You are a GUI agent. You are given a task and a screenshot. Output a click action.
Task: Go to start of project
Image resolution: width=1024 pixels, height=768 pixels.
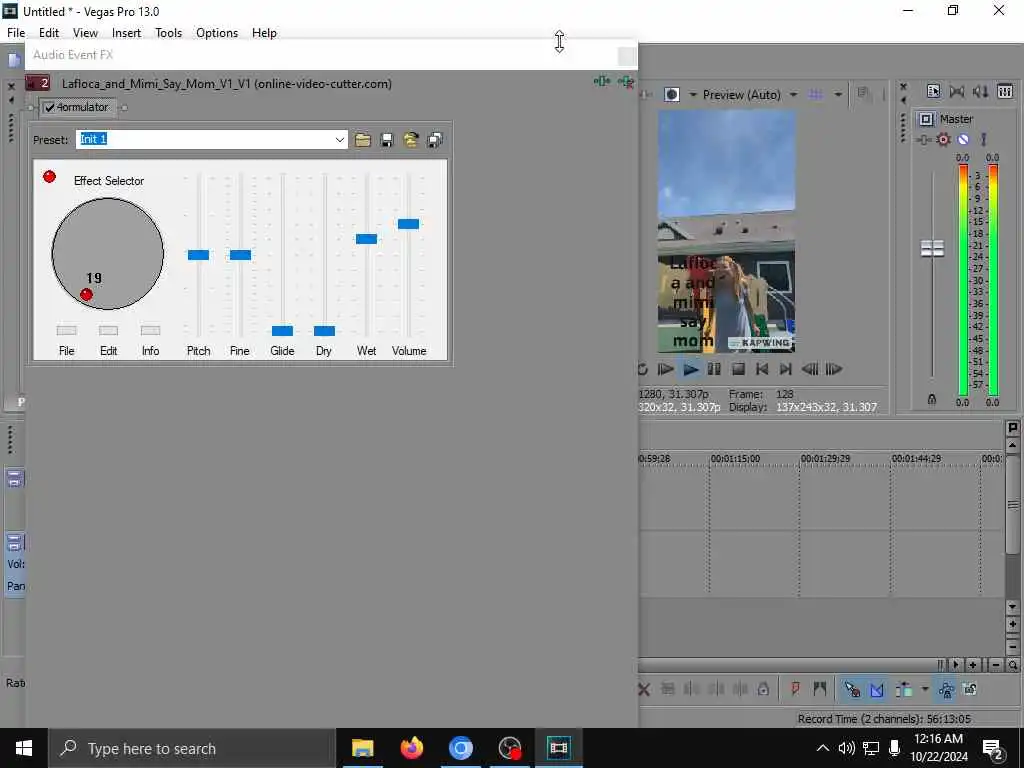pyautogui.click(x=762, y=369)
